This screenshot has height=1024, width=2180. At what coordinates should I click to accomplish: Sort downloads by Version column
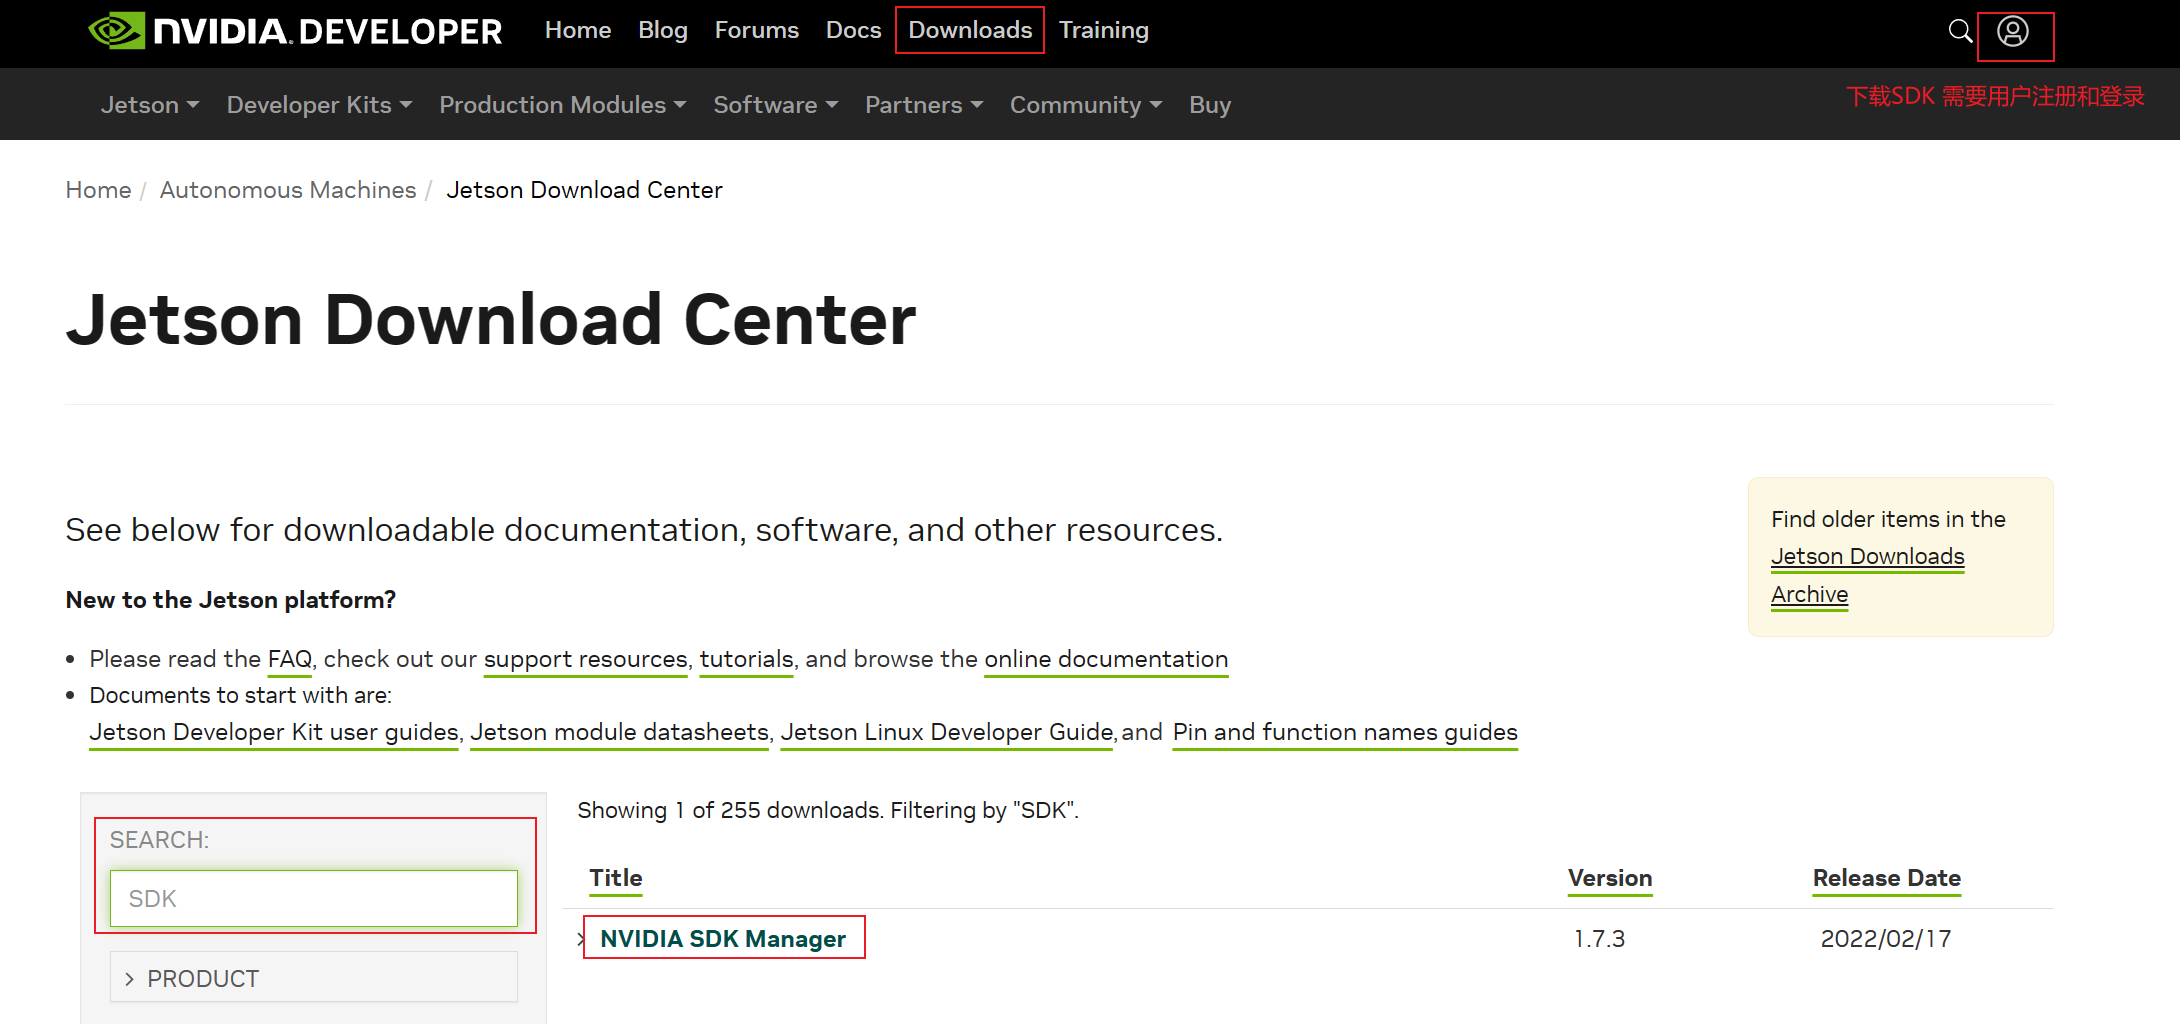(x=1610, y=878)
